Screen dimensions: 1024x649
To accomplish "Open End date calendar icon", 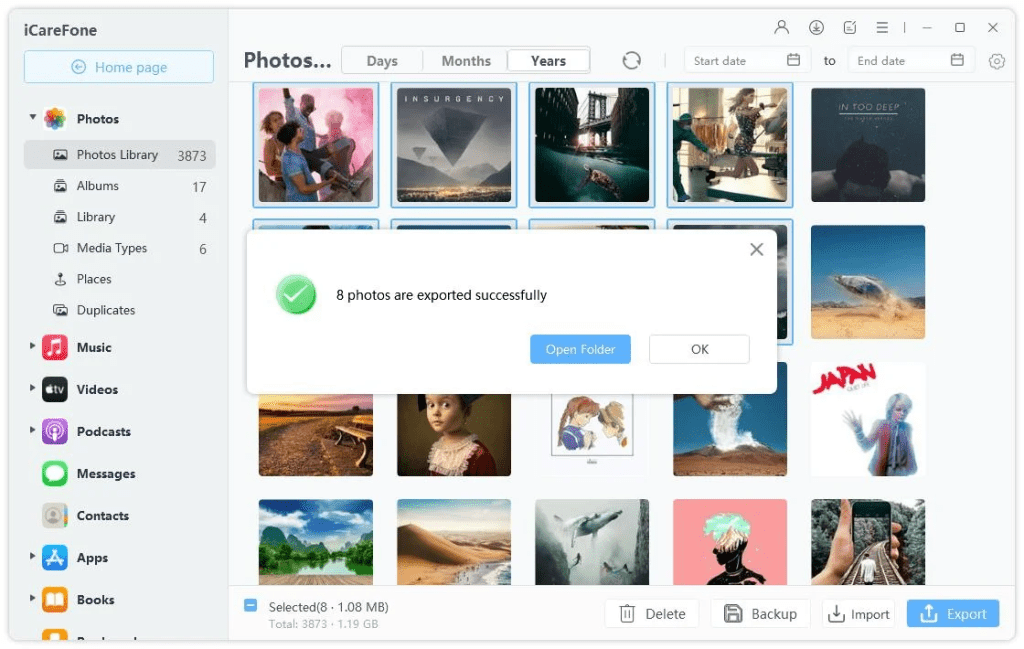I will point(957,60).
